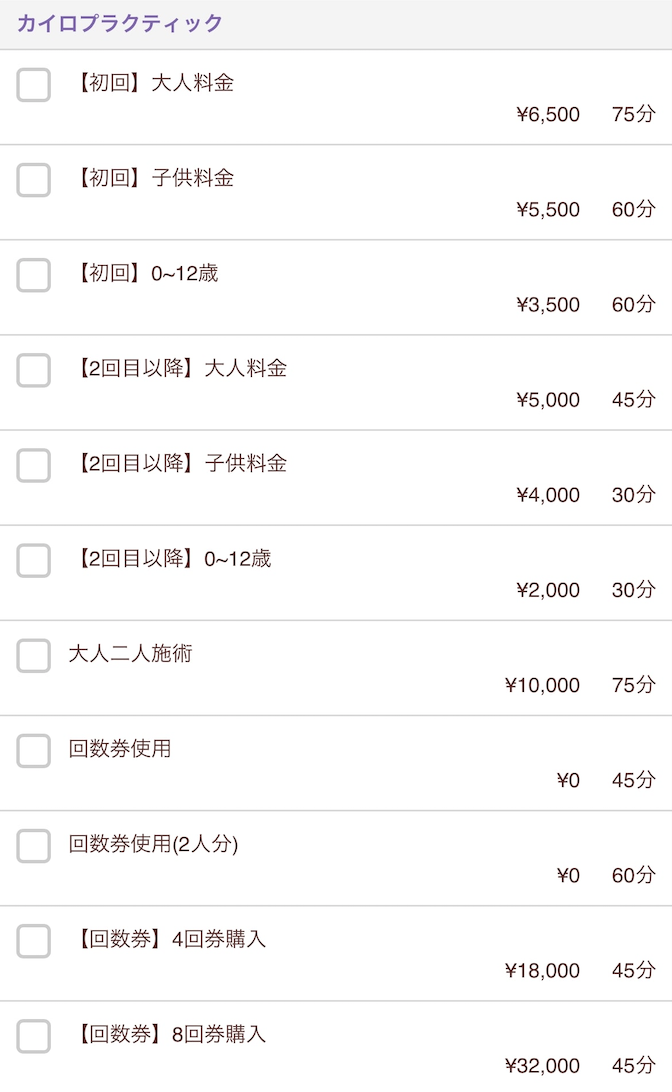Click the ¥18,000 ticket price
The image size is (672, 1092).
(542, 971)
